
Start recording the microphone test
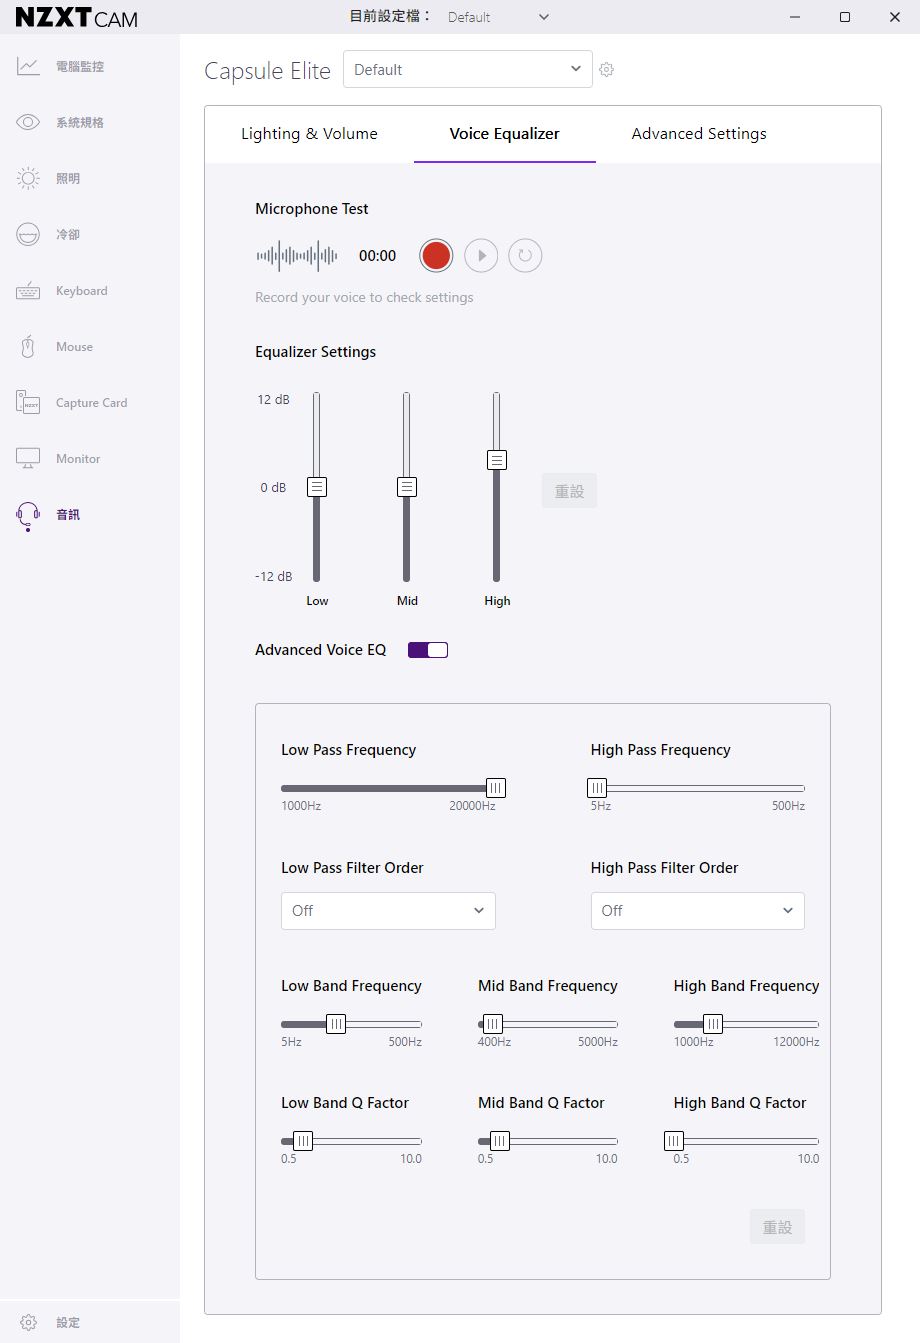[x=436, y=256]
